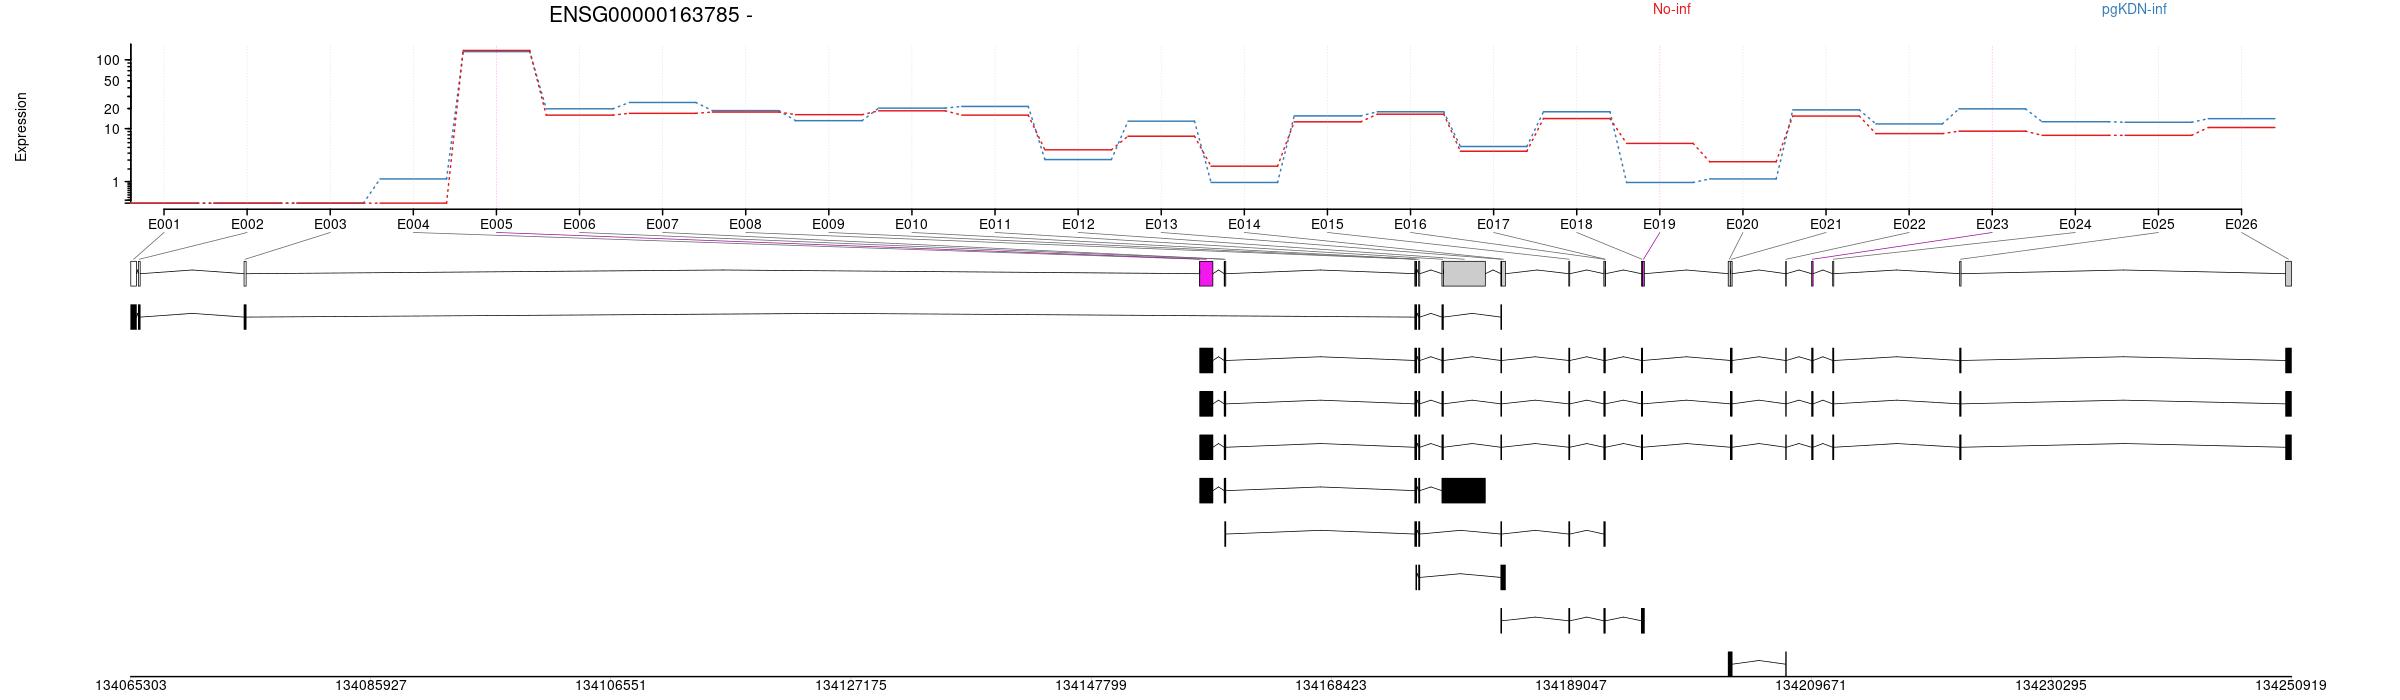Select exon label E015

tap(1327, 225)
